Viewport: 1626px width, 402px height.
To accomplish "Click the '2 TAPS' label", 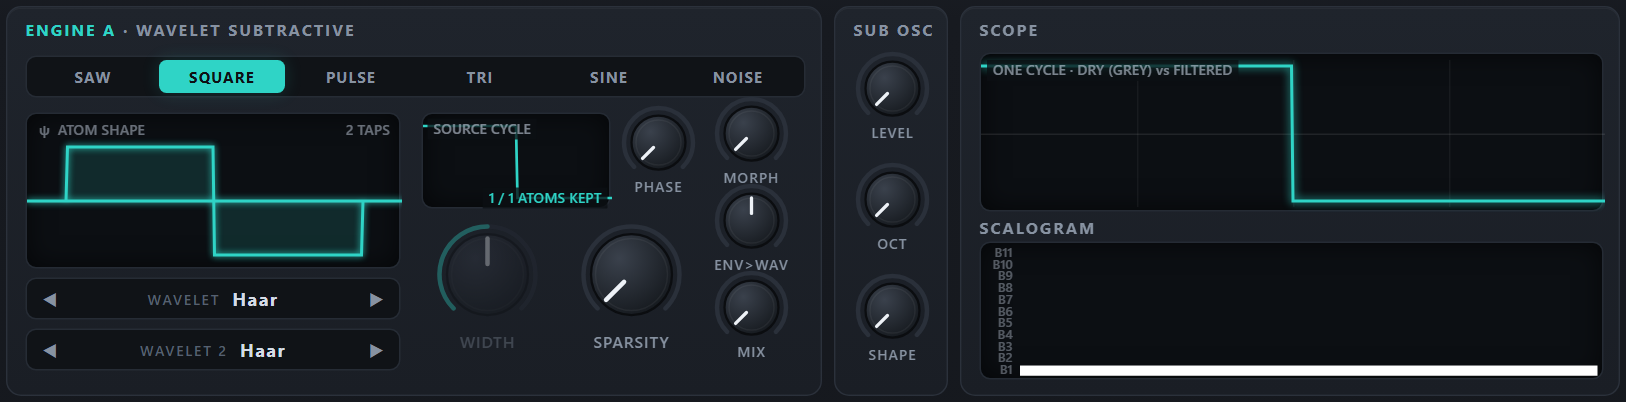I will tap(368, 130).
